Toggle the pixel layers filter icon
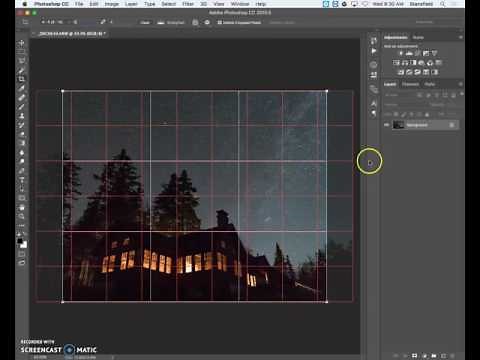Image resolution: width=480 pixels, height=360 pixels. [419, 95]
